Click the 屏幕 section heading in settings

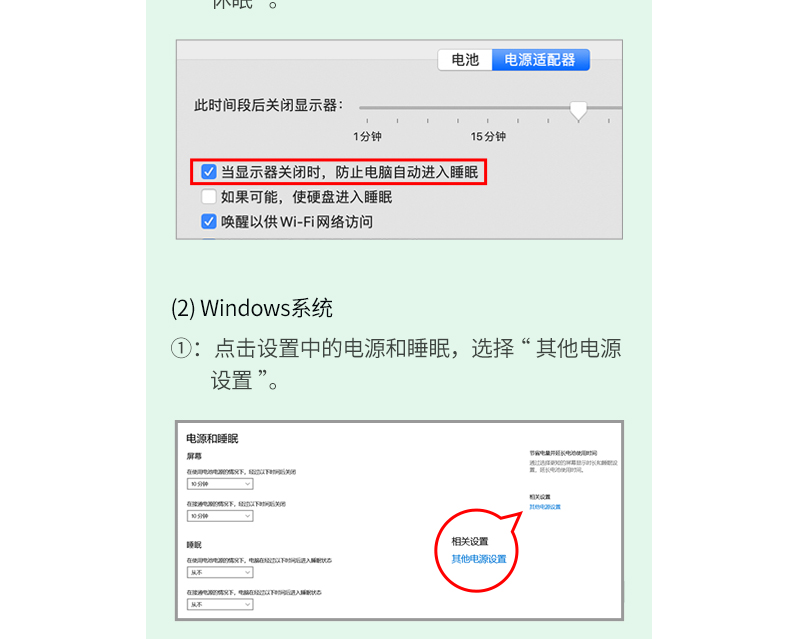click(194, 456)
